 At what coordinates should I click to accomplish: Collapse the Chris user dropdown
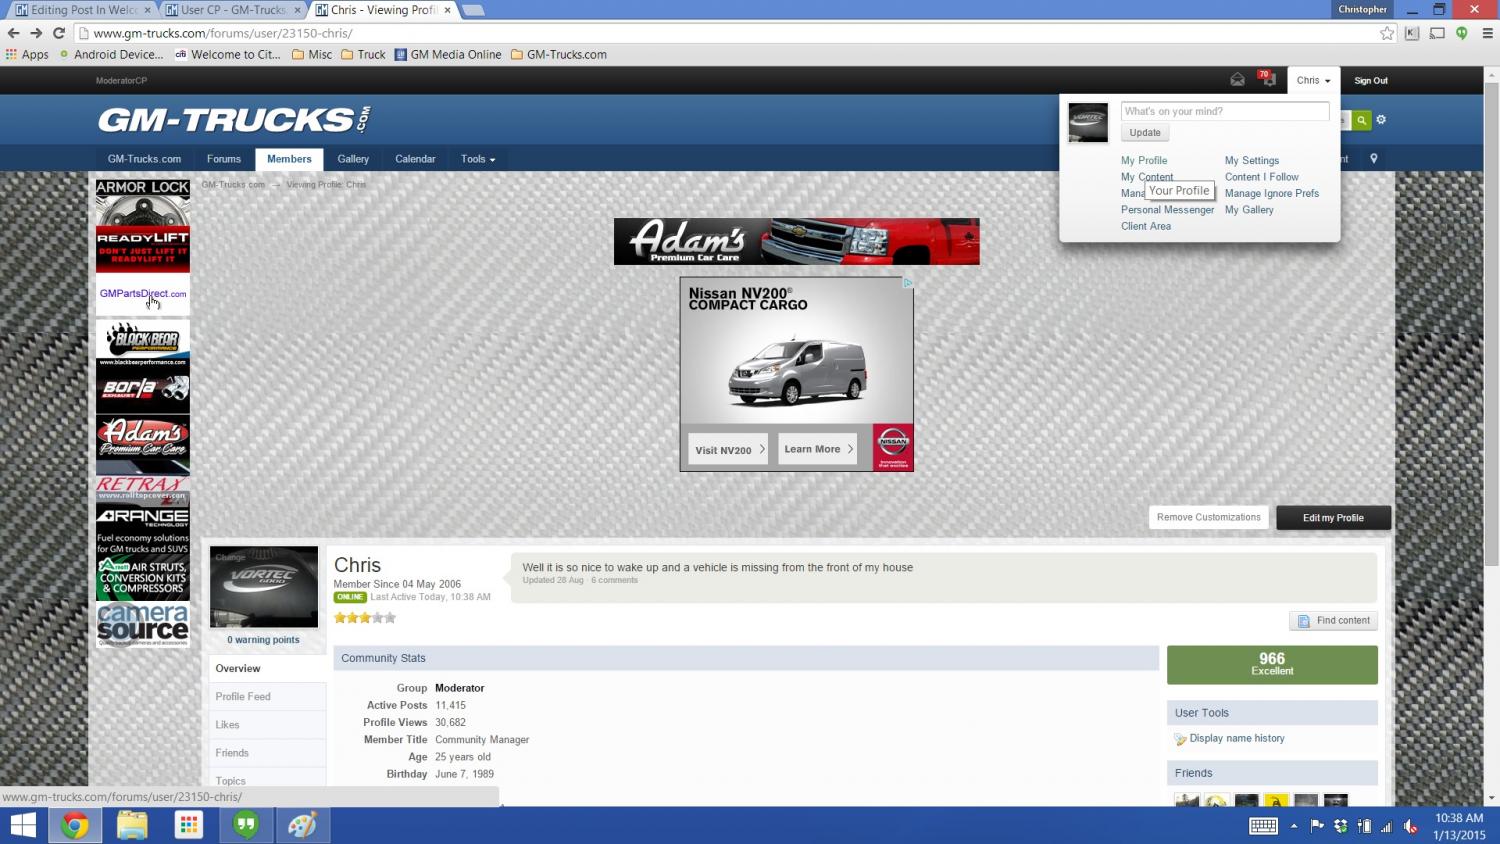(1313, 81)
